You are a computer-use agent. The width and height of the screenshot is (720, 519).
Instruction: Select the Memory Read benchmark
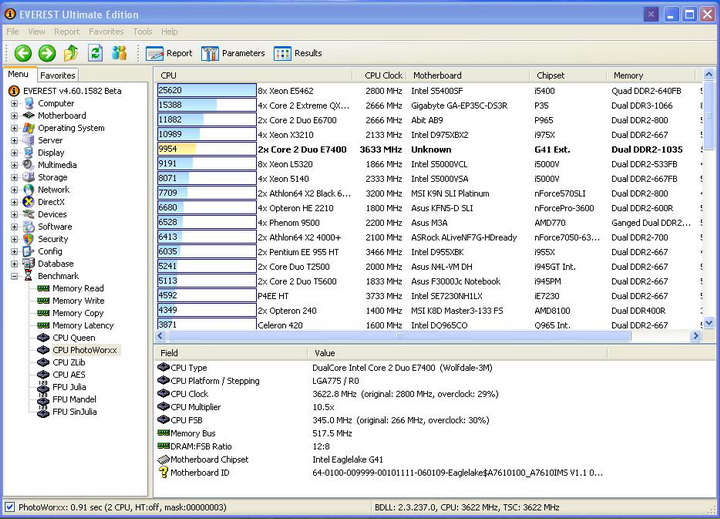click(78, 288)
